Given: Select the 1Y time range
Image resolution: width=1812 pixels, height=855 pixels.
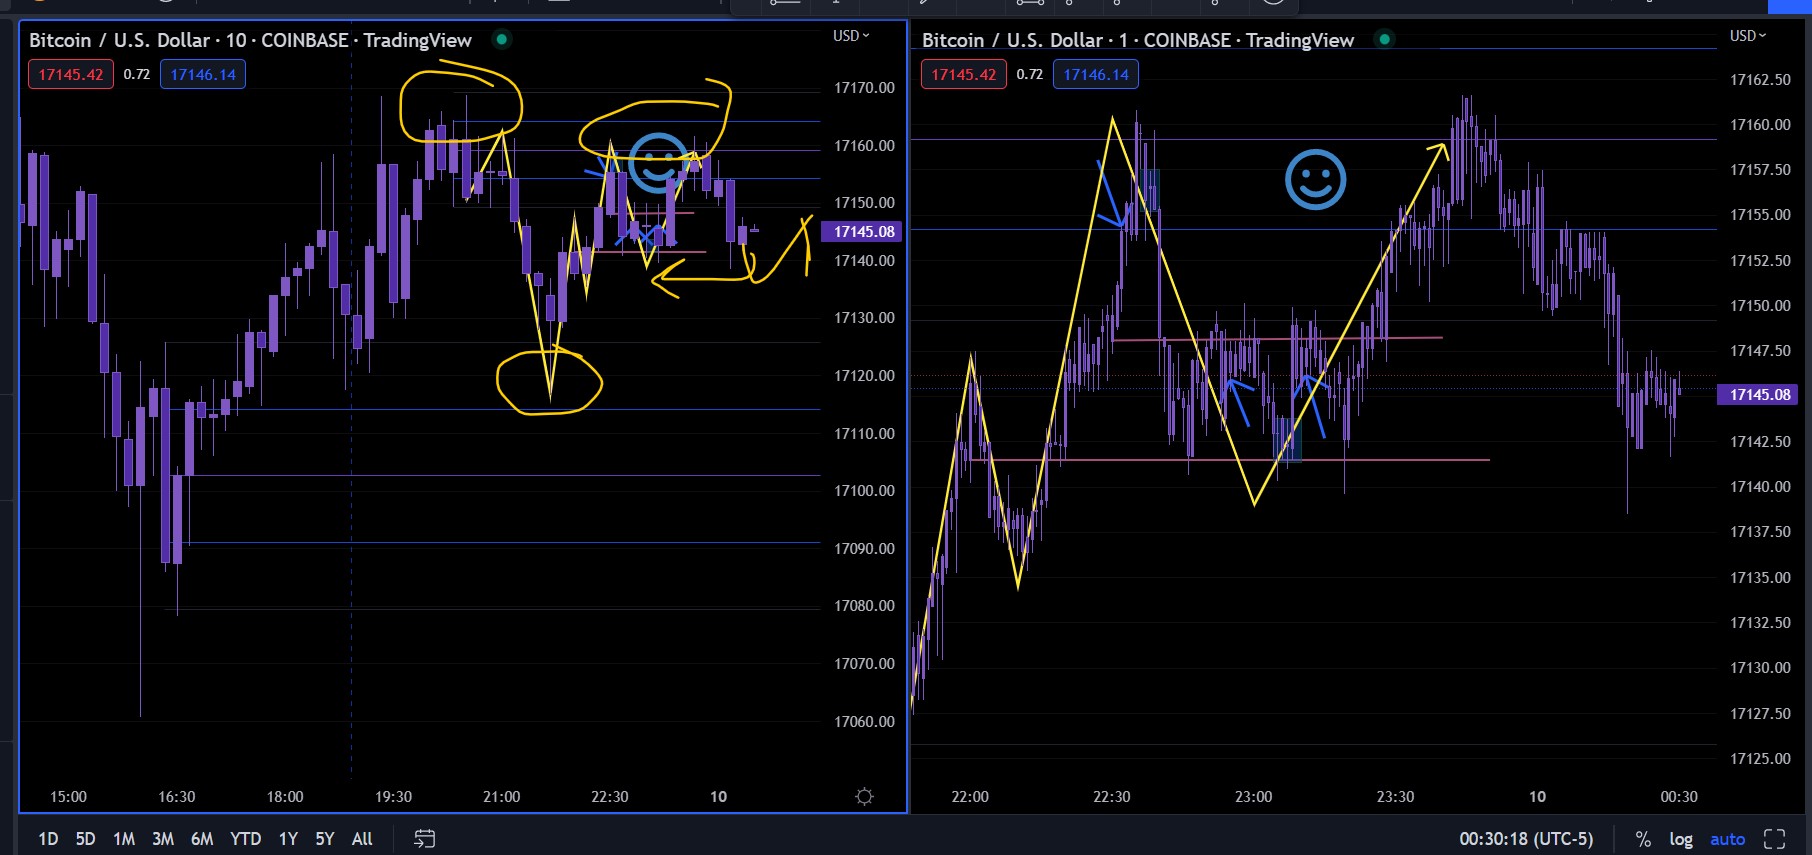Looking at the screenshot, I should point(288,839).
